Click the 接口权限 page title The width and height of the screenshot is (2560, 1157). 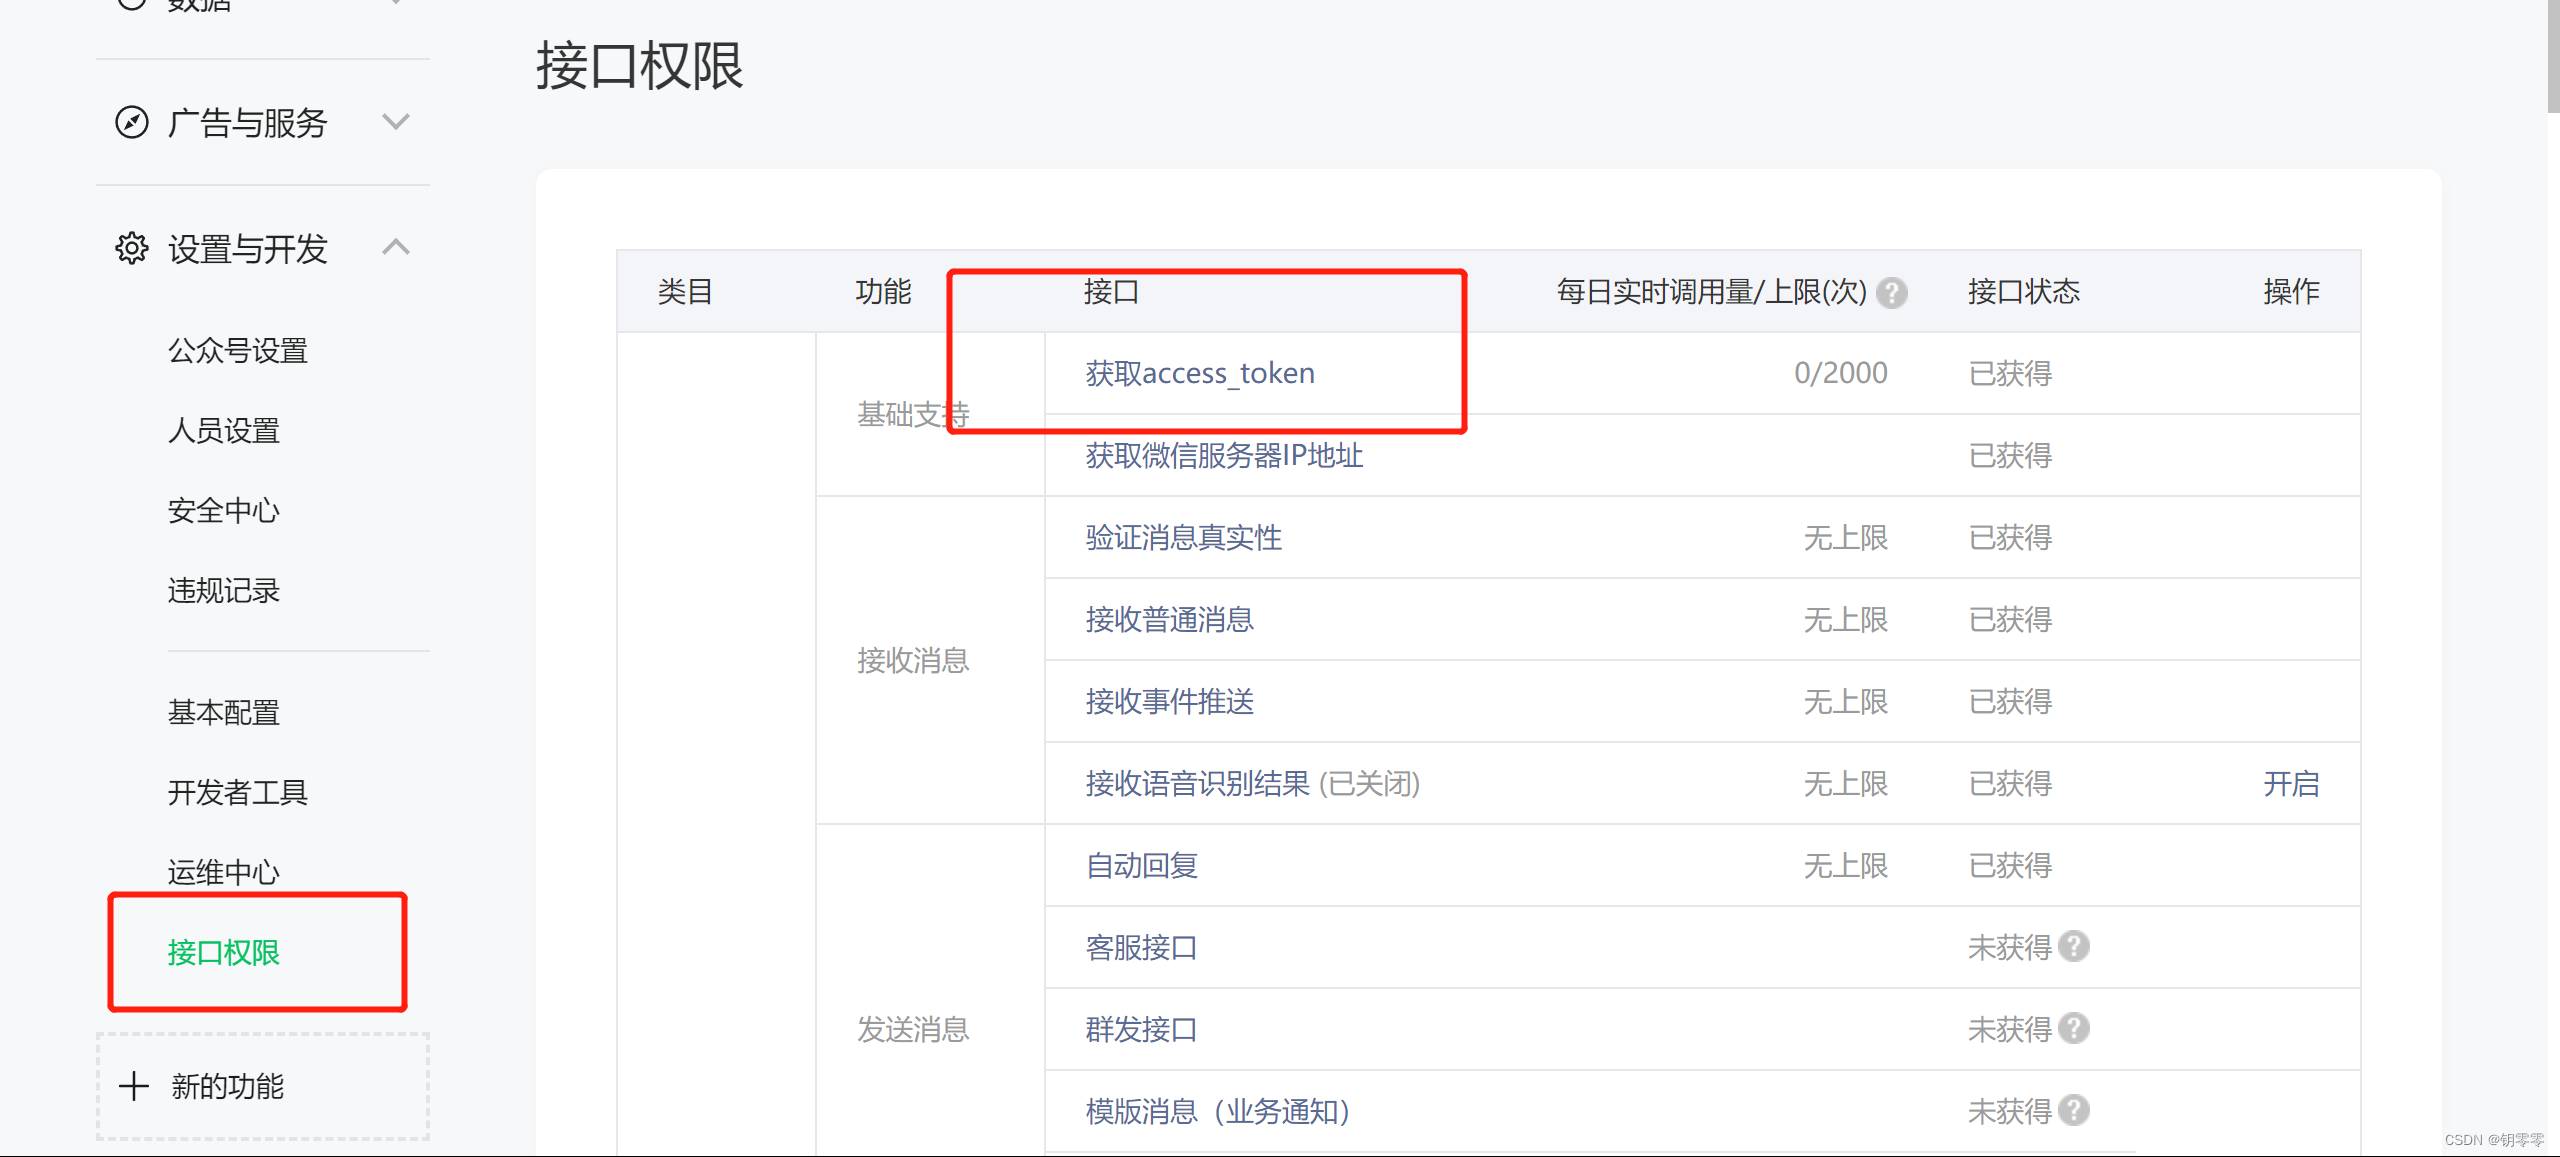(x=640, y=67)
